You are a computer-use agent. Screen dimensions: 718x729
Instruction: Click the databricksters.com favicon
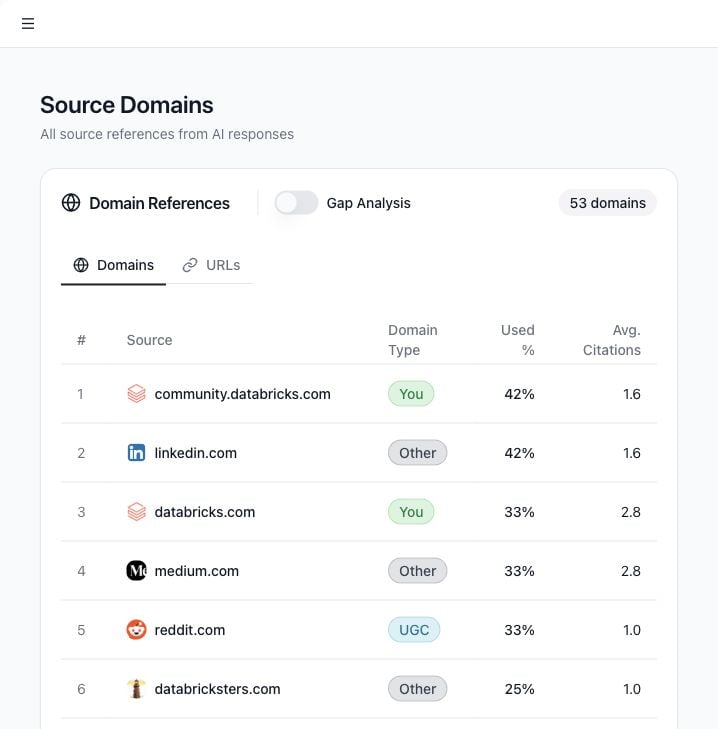pos(136,689)
